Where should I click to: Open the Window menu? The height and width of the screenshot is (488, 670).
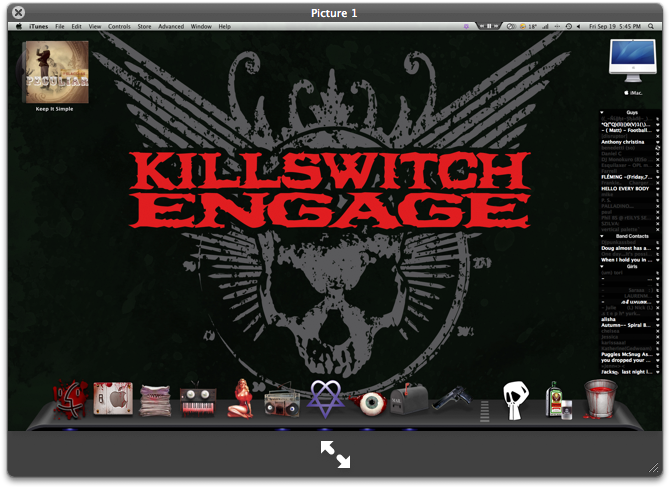(201, 26)
